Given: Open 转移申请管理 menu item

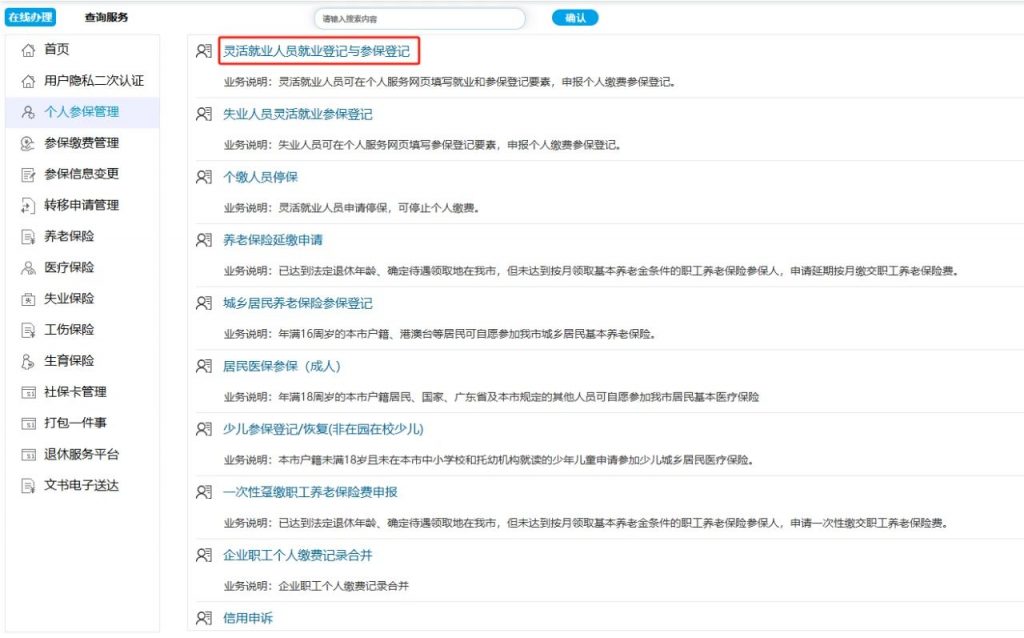Looking at the screenshot, I should [82, 206].
